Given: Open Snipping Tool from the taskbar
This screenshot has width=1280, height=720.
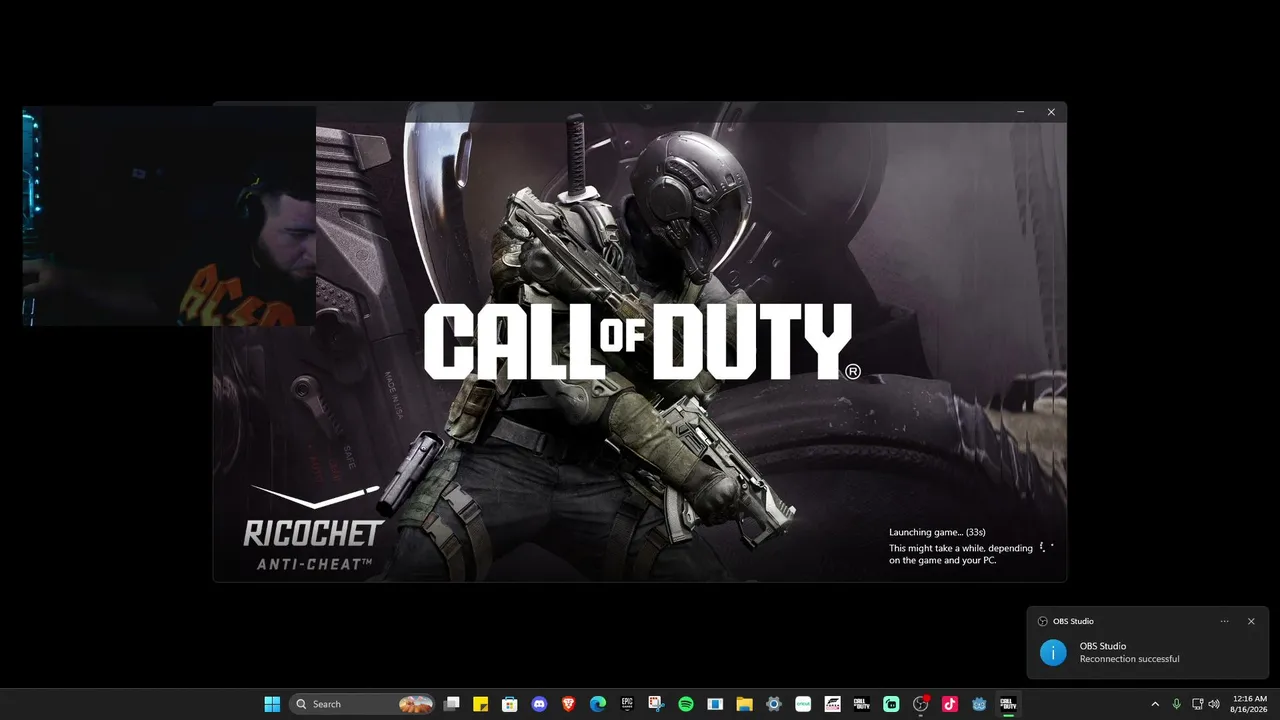Looking at the screenshot, I should pyautogui.click(x=656, y=704).
